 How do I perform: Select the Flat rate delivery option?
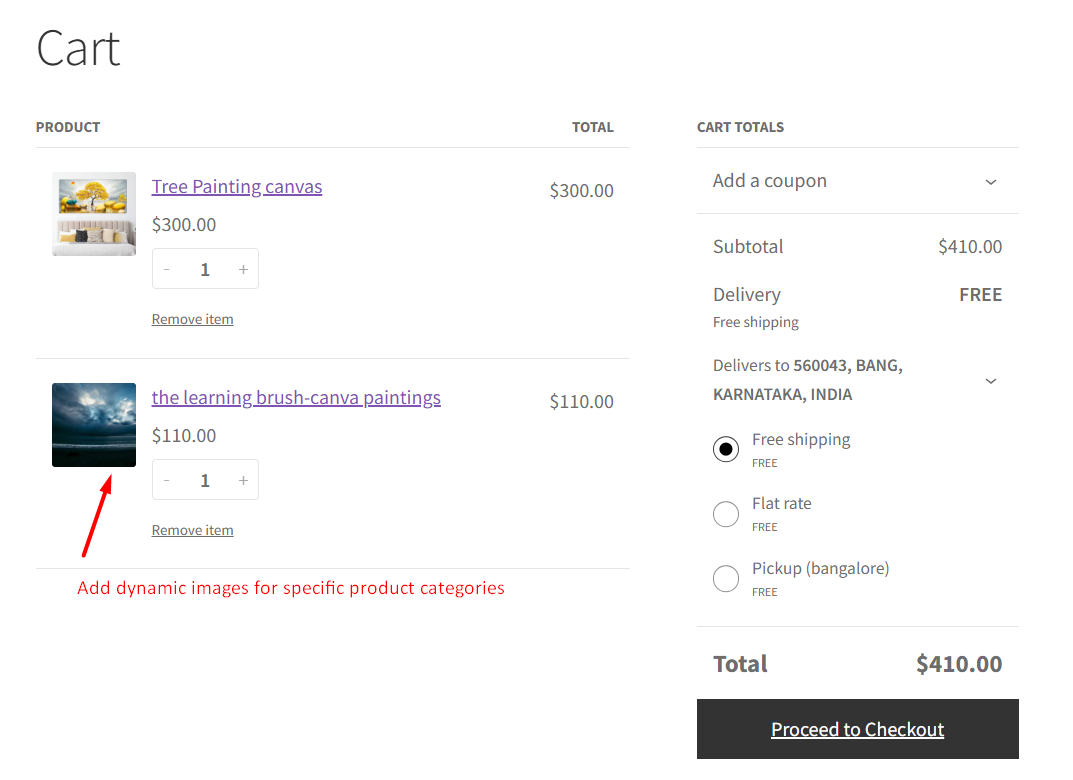point(726,514)
